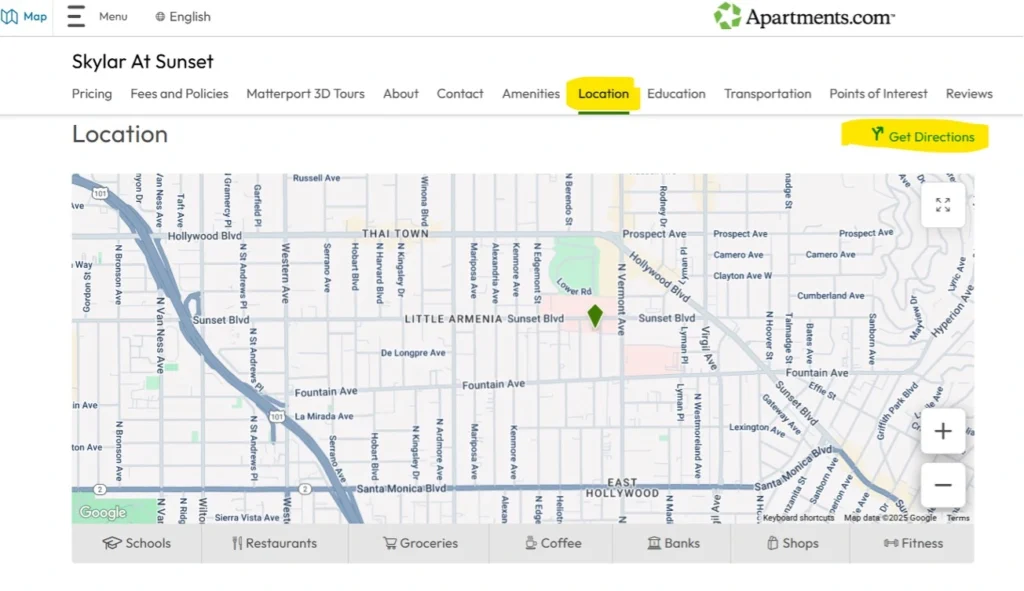Open the map Keyboard shortcuts link
The height and width of the screenshot is (591, 1024).
(798, 518)
